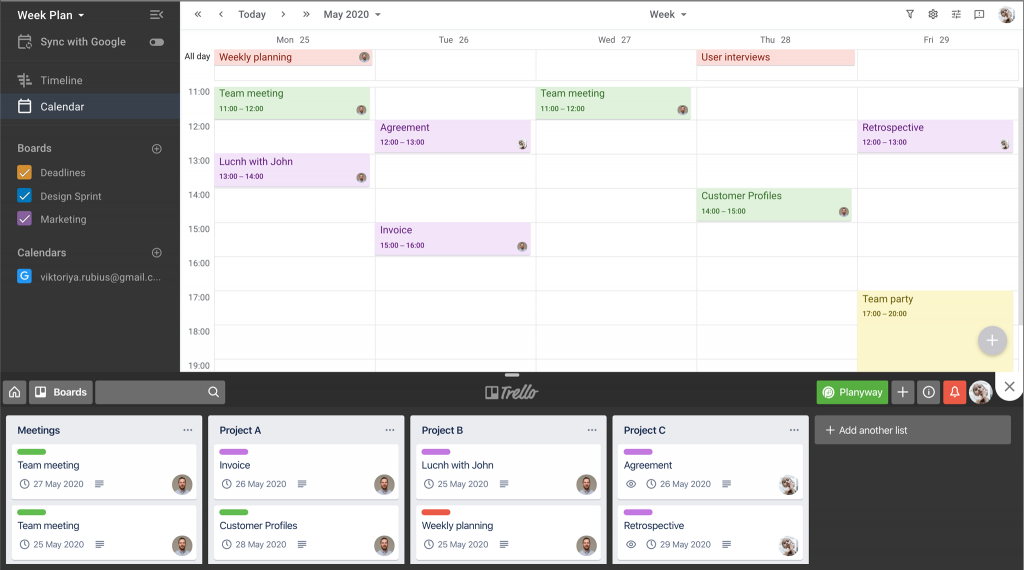Click the Today button
Image resolution: width=1024 pixels, height=570 pixels.
252,15
